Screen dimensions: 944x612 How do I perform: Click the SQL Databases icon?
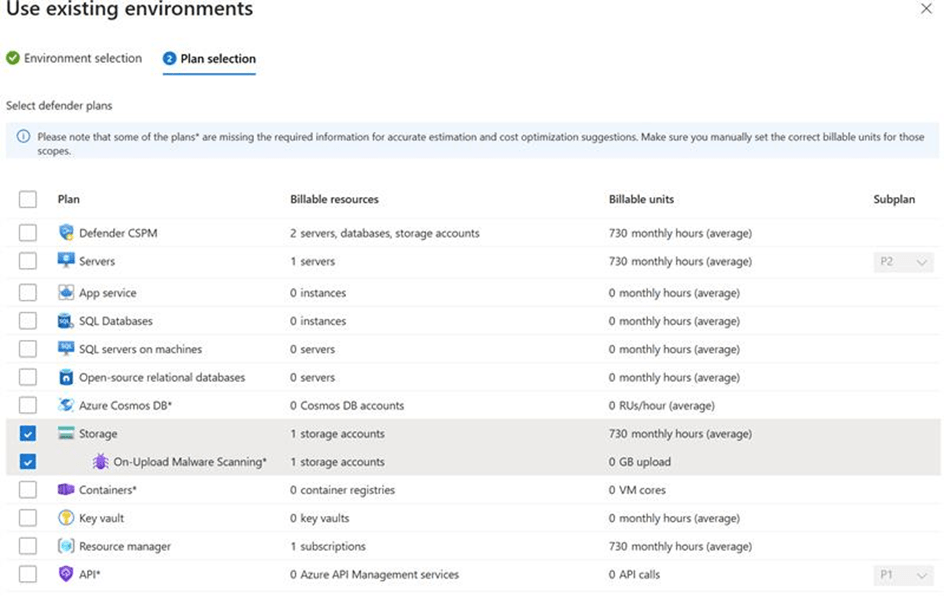[x=66, y=321]
